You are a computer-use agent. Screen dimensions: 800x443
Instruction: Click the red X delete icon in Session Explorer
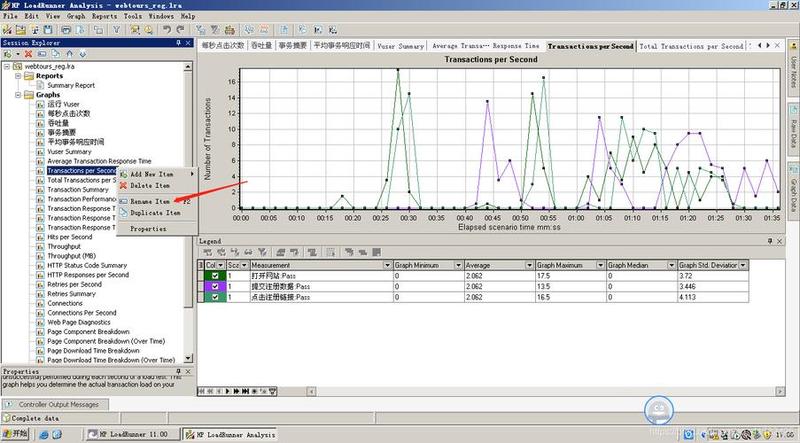(x=29, y=54)
